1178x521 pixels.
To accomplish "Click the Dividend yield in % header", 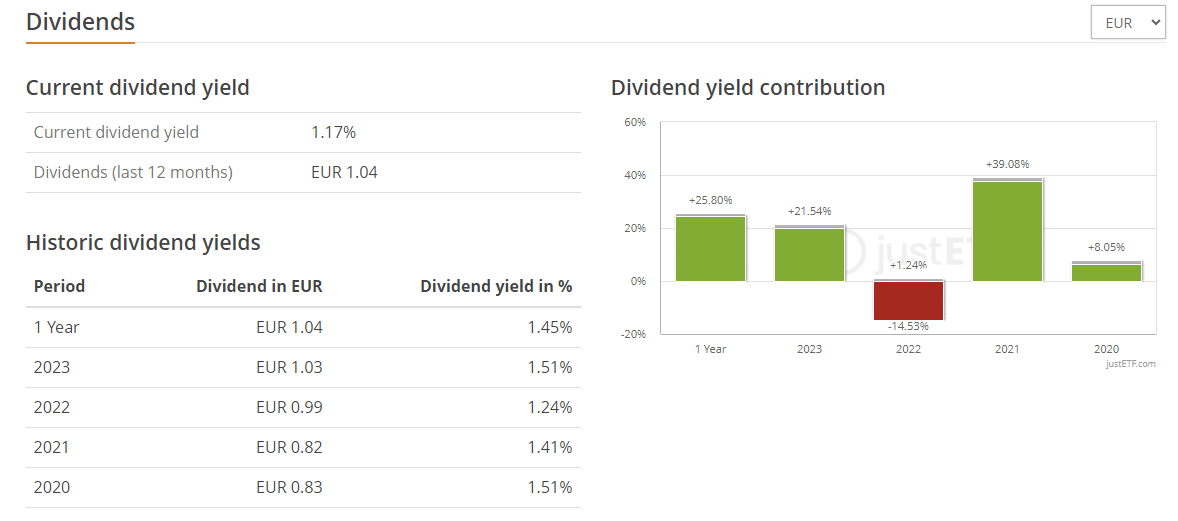I will [496, 286].
